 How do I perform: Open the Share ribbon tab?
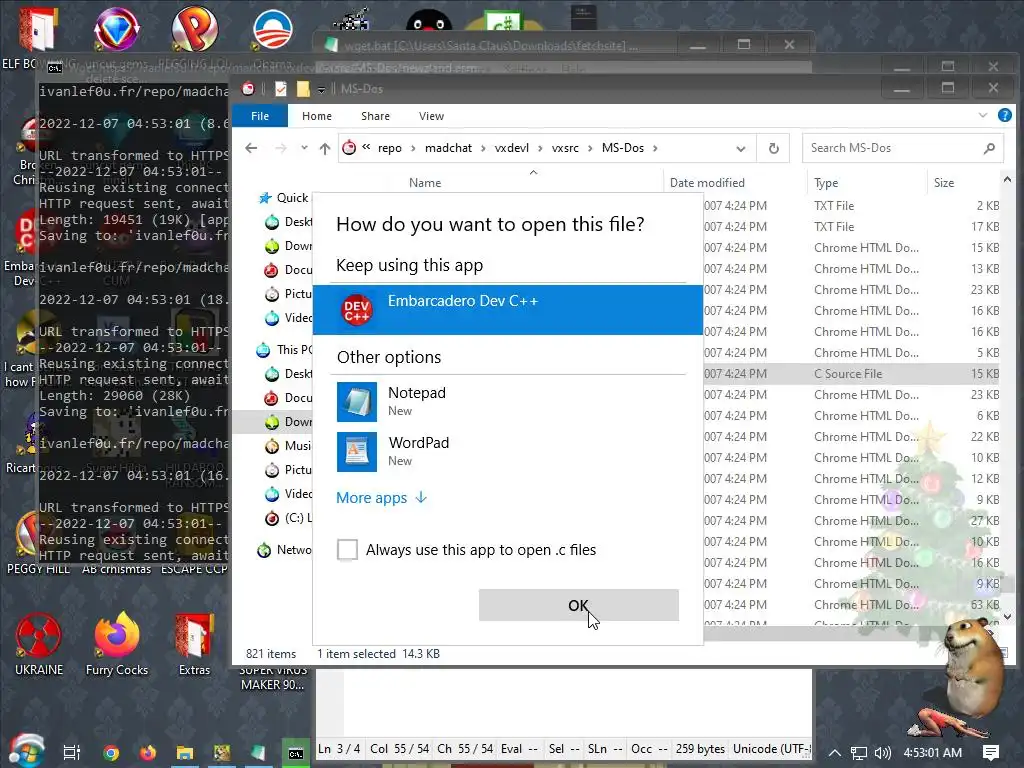point(376,116)
